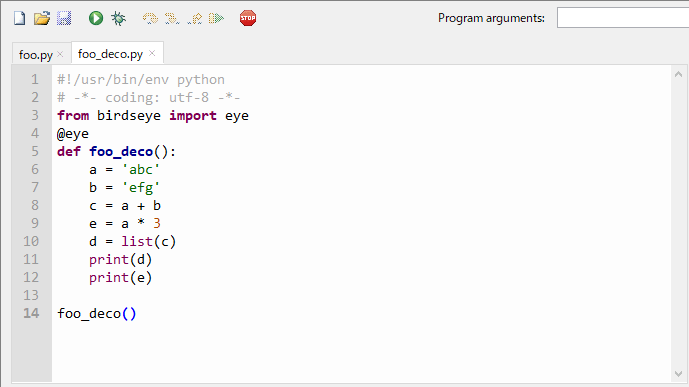Viewport: 689px width, 387px height.
Task: Click the editor scrollbar down arrow
Action: 678,374
